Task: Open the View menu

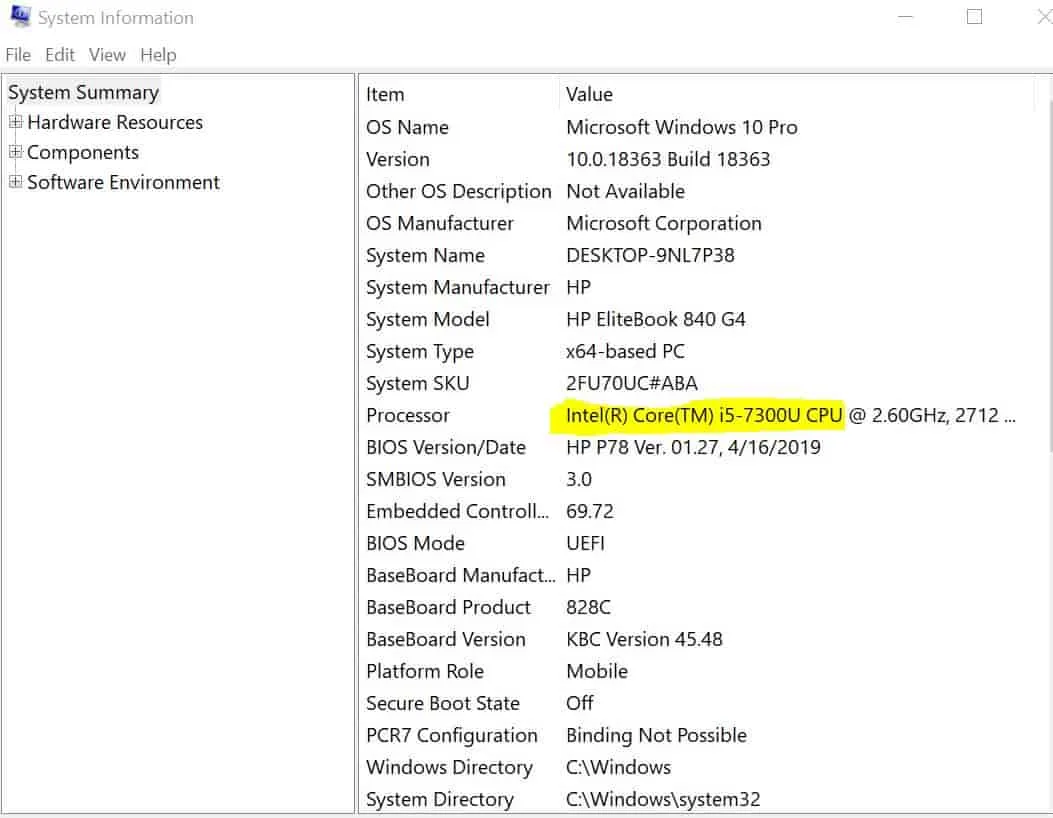Action: coord(106,55)
